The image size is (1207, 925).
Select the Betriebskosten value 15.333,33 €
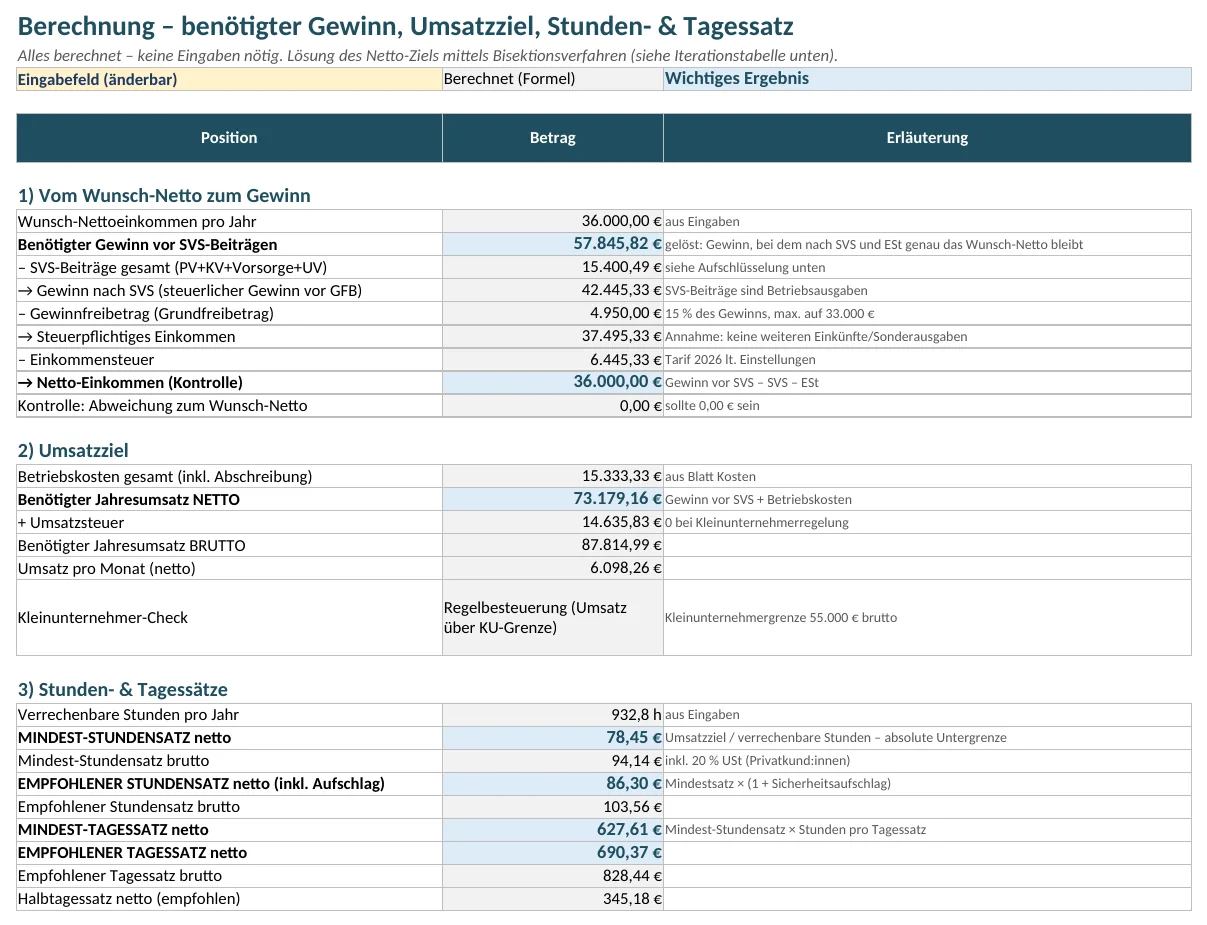point(553,476)
